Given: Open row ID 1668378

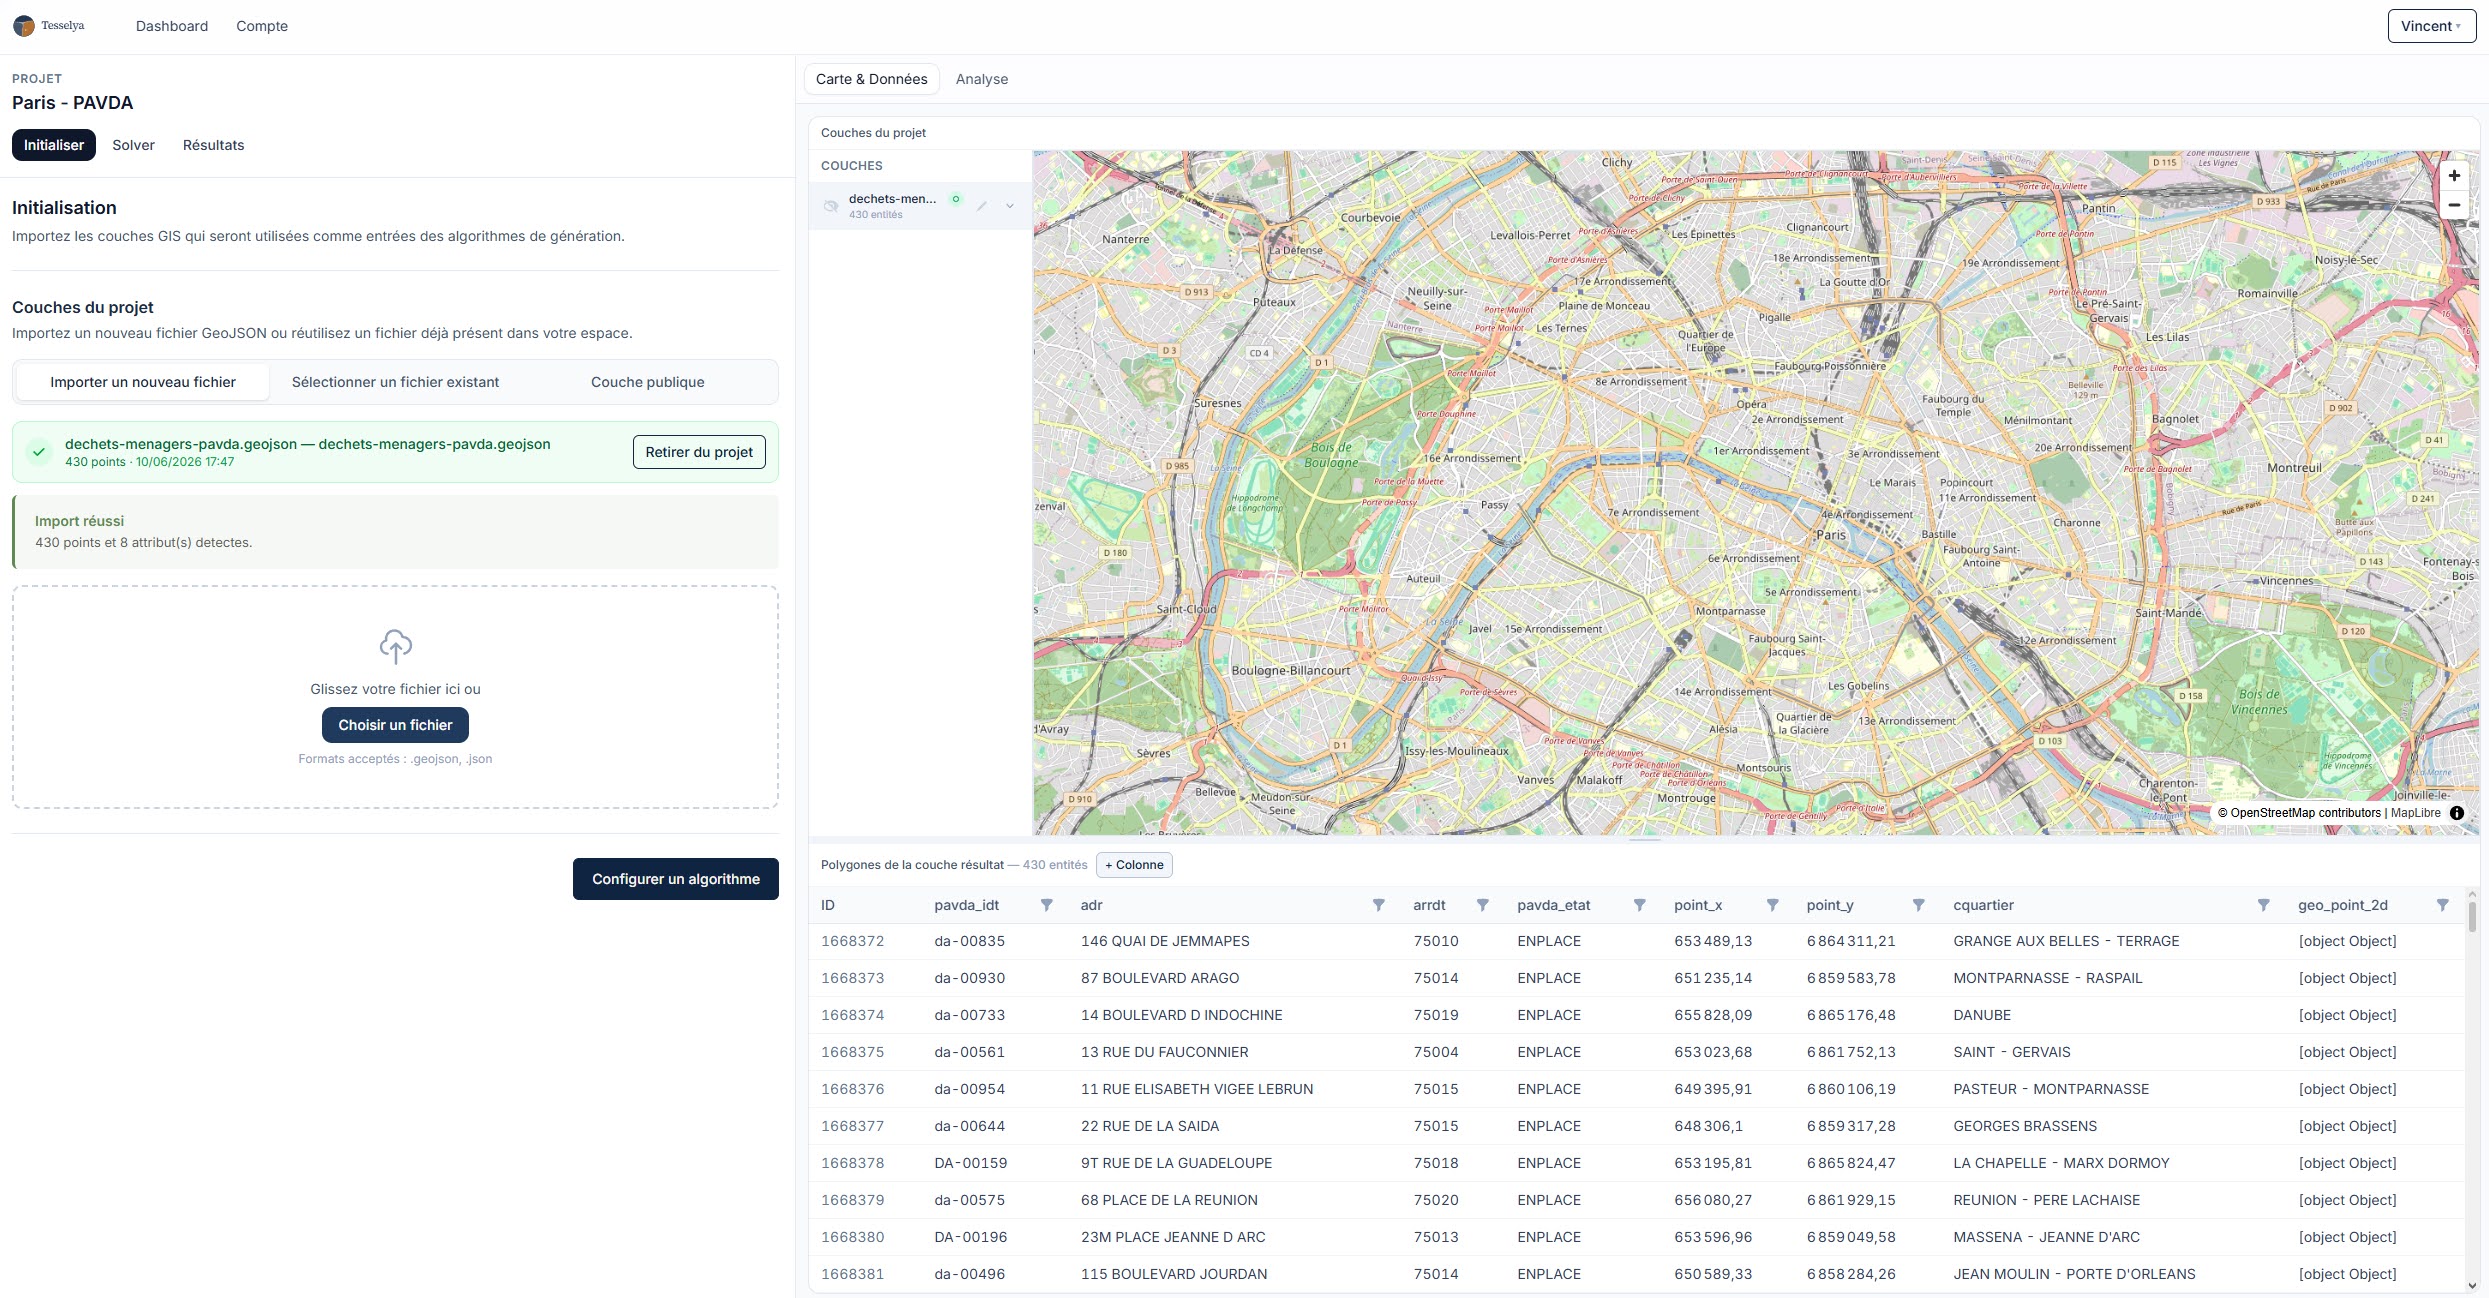Looking at the screenshot, I should point(853,1163).
